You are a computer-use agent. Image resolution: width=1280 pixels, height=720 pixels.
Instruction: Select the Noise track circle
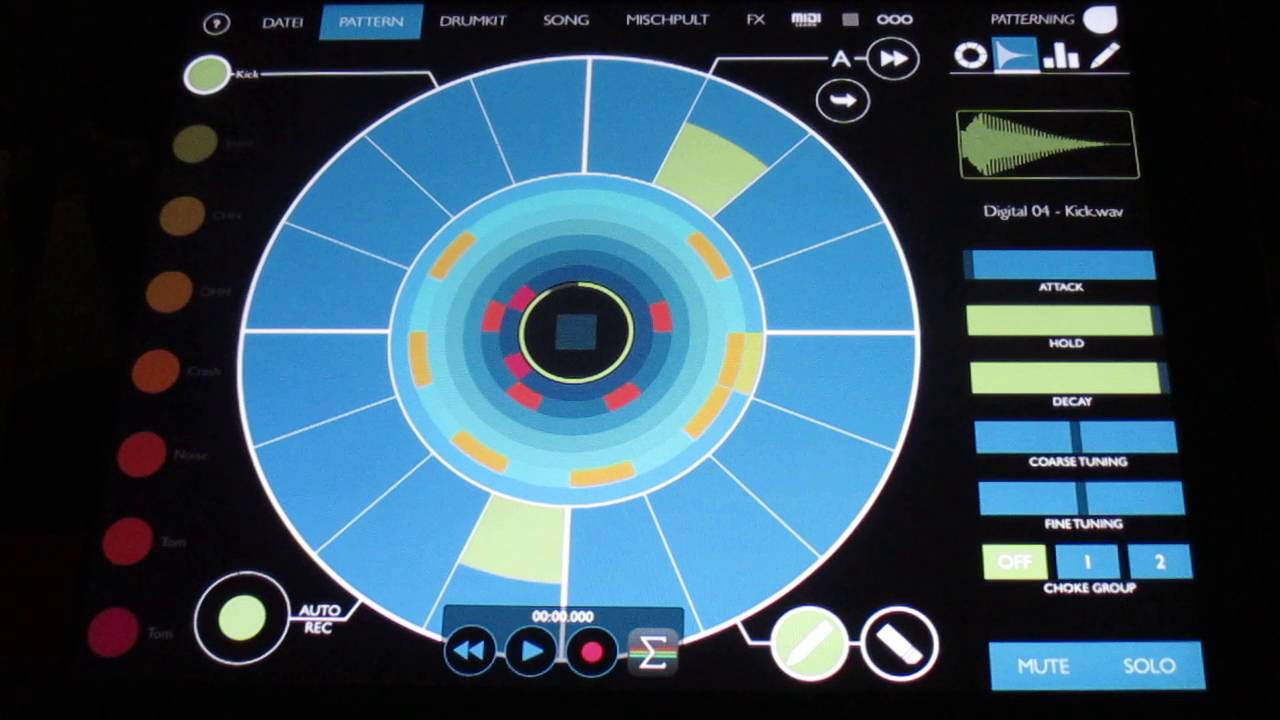pos(142,454)
